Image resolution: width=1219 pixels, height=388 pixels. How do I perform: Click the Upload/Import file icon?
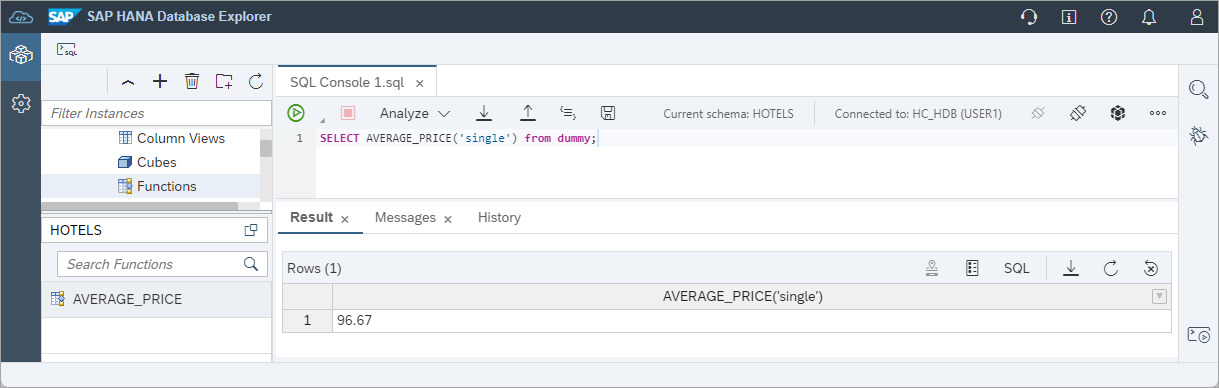coord(528,113)
